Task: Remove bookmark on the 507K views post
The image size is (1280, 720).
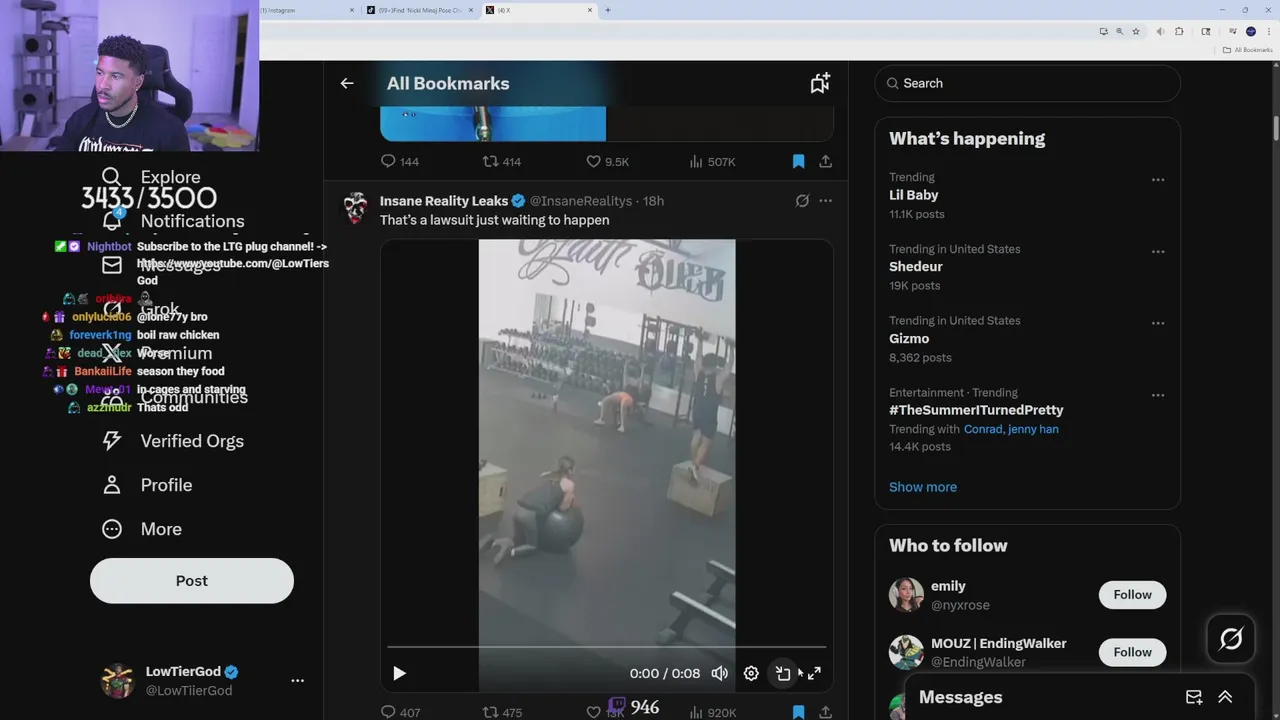Action: click(x=798, y=161)
